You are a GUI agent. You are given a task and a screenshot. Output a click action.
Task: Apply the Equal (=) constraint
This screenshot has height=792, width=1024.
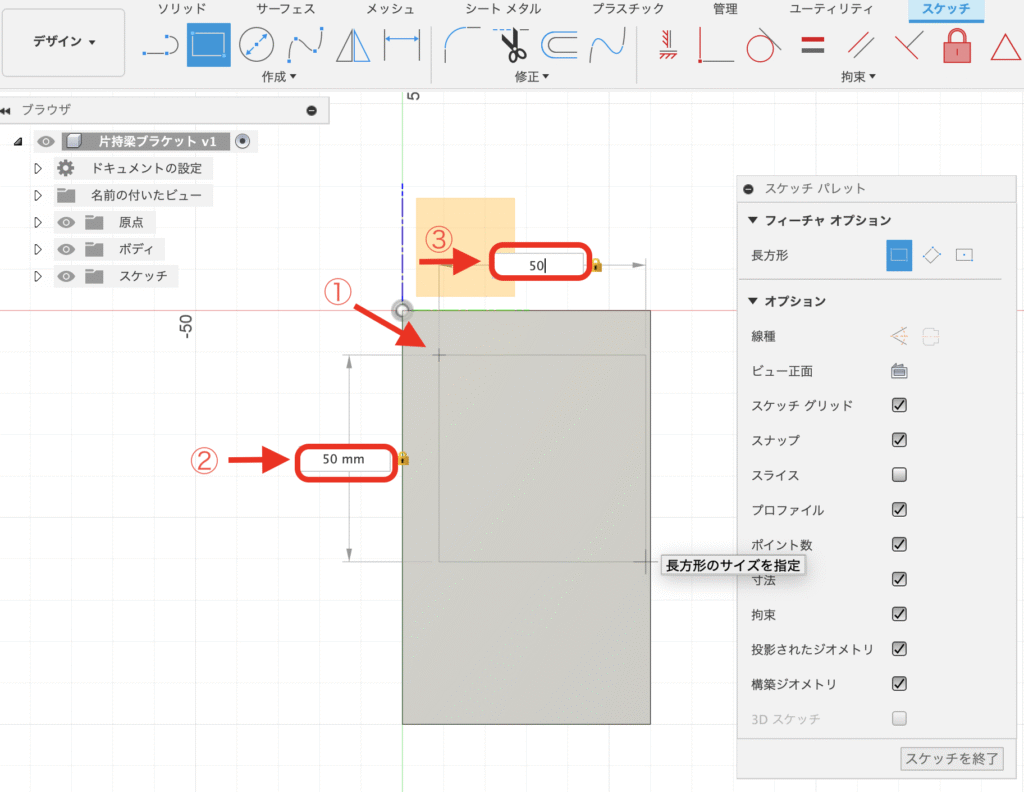pos(811,45)
